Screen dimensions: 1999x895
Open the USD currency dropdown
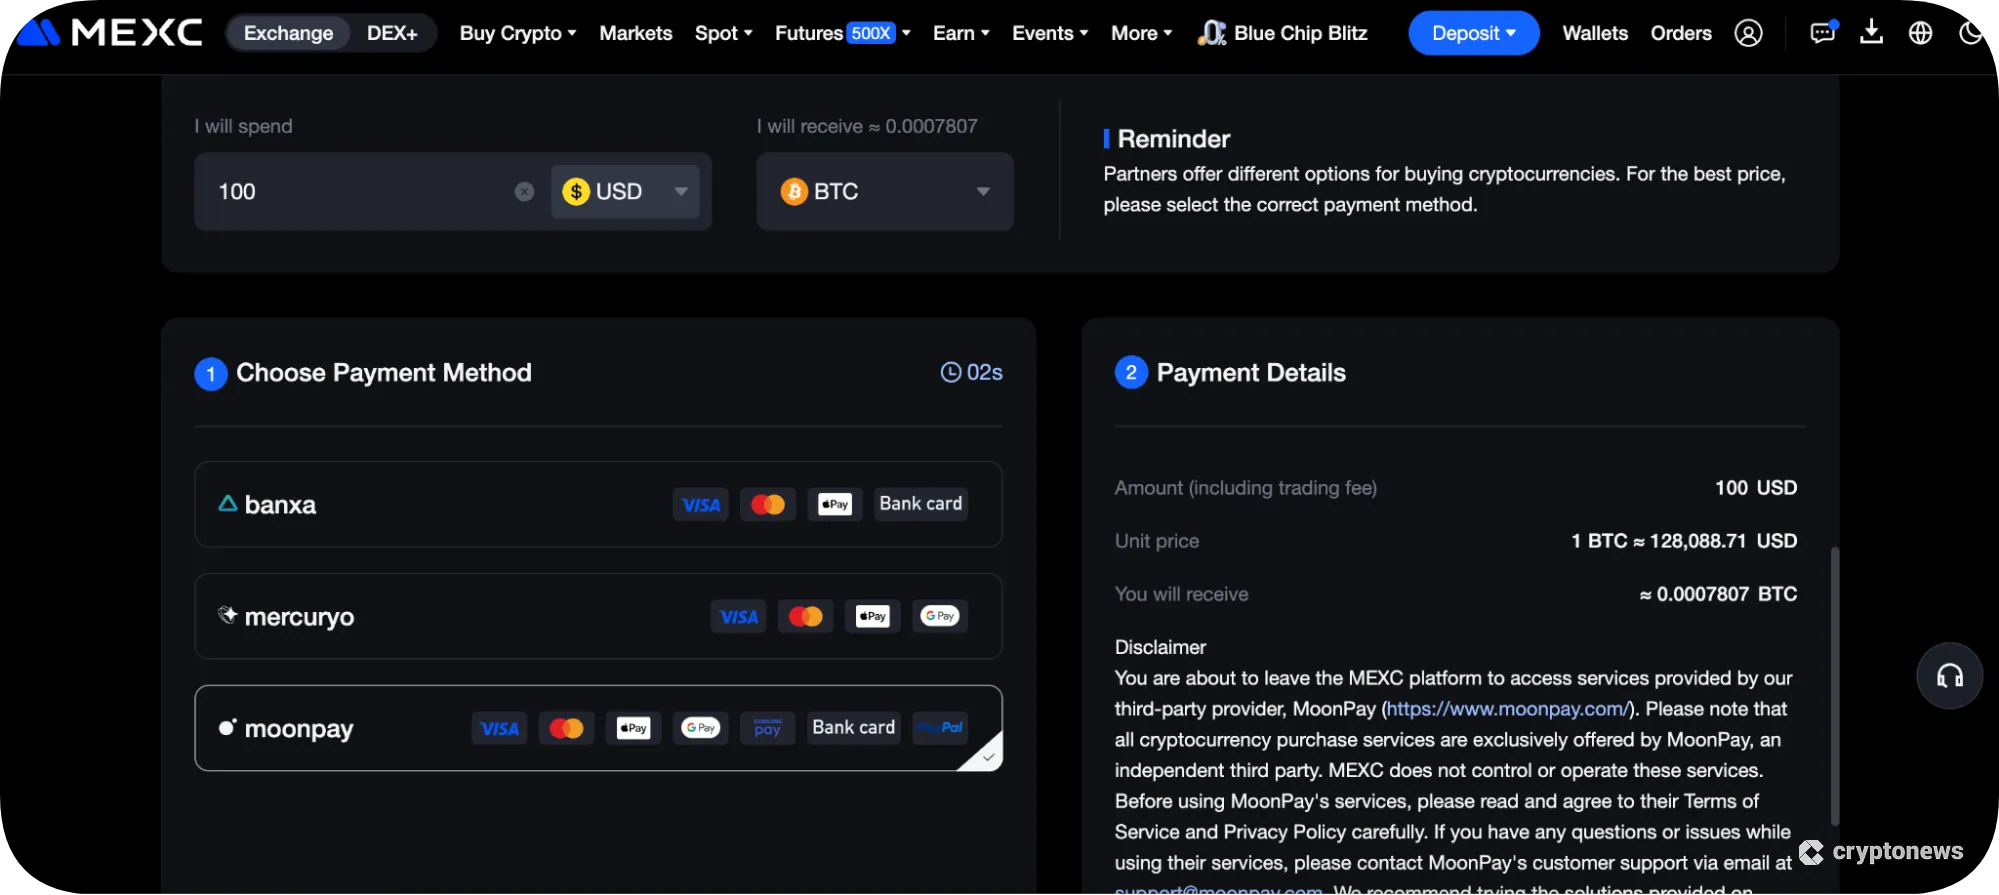click(x=626, y=192)
